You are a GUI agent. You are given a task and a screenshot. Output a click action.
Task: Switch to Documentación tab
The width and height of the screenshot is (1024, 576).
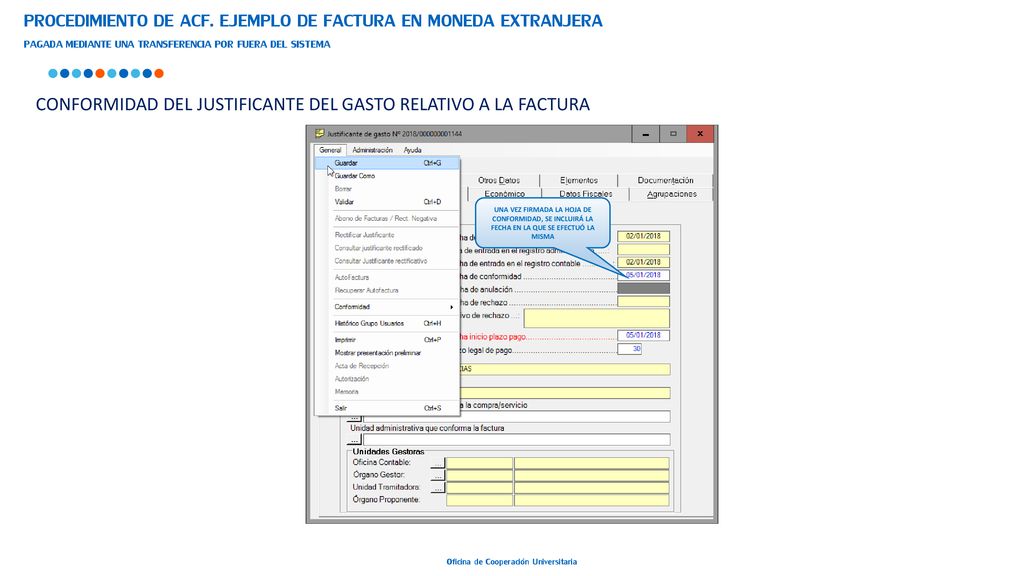[x=665, y=180]
